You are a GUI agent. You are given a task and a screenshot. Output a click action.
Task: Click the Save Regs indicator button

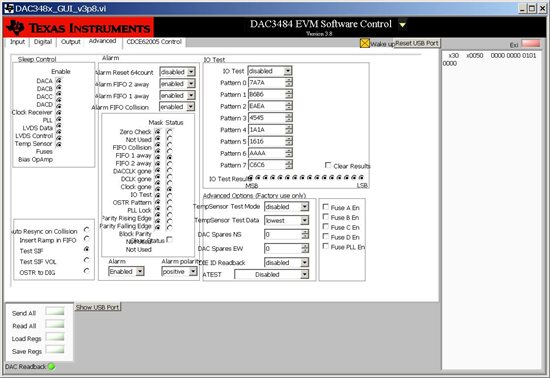(55, 350)
